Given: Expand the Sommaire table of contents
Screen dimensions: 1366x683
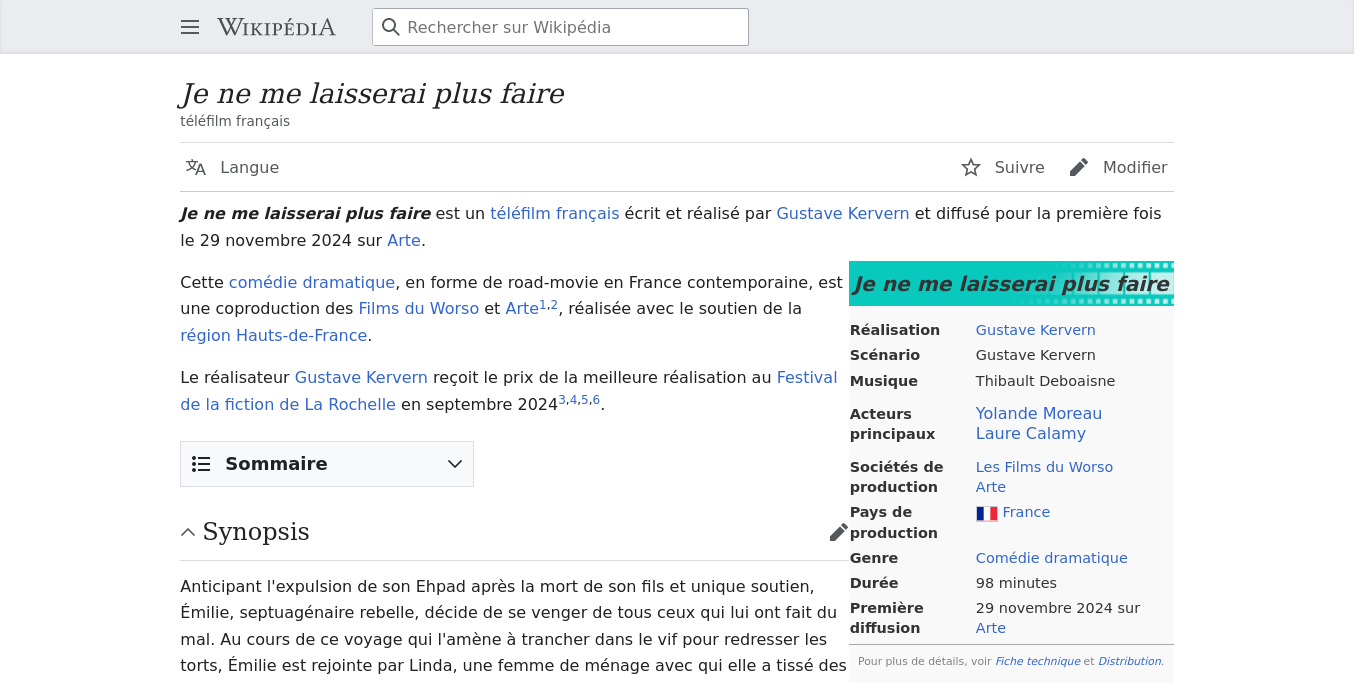Looking at the screenshot, I should [x=327, y=464].
